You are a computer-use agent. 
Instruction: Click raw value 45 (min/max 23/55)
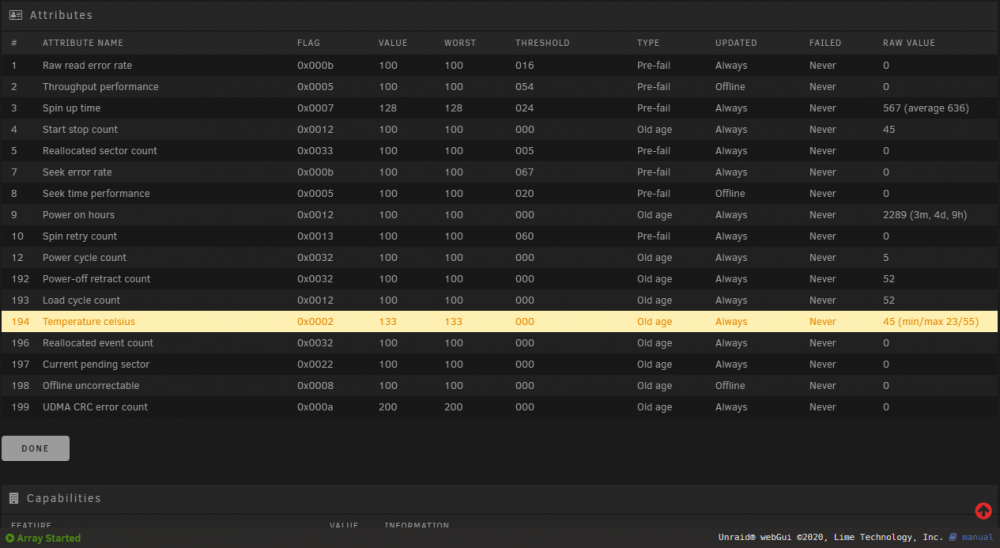point(930,322)
